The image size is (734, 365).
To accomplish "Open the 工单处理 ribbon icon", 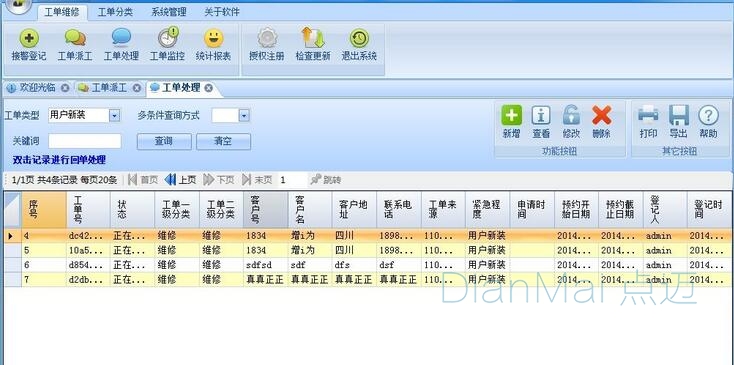I will [x=121, y=45].
